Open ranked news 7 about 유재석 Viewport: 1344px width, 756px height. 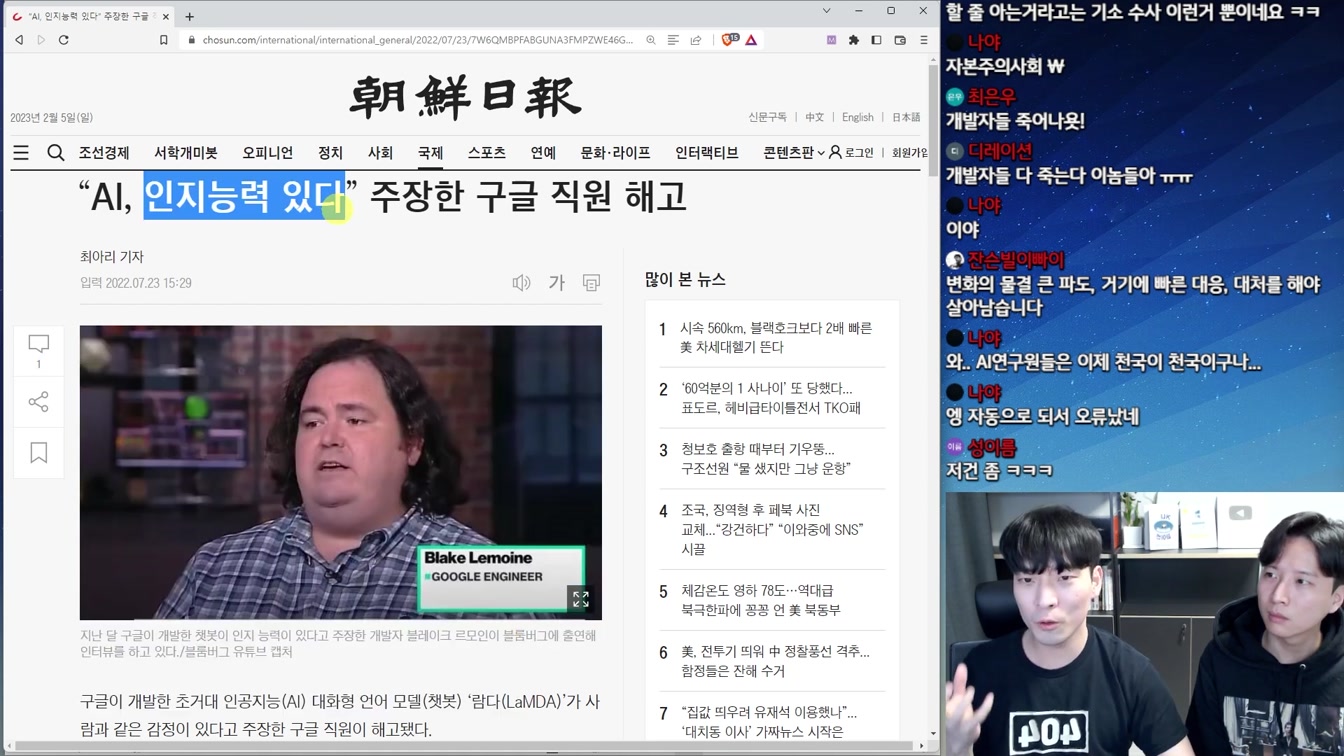tap(771, 722)
